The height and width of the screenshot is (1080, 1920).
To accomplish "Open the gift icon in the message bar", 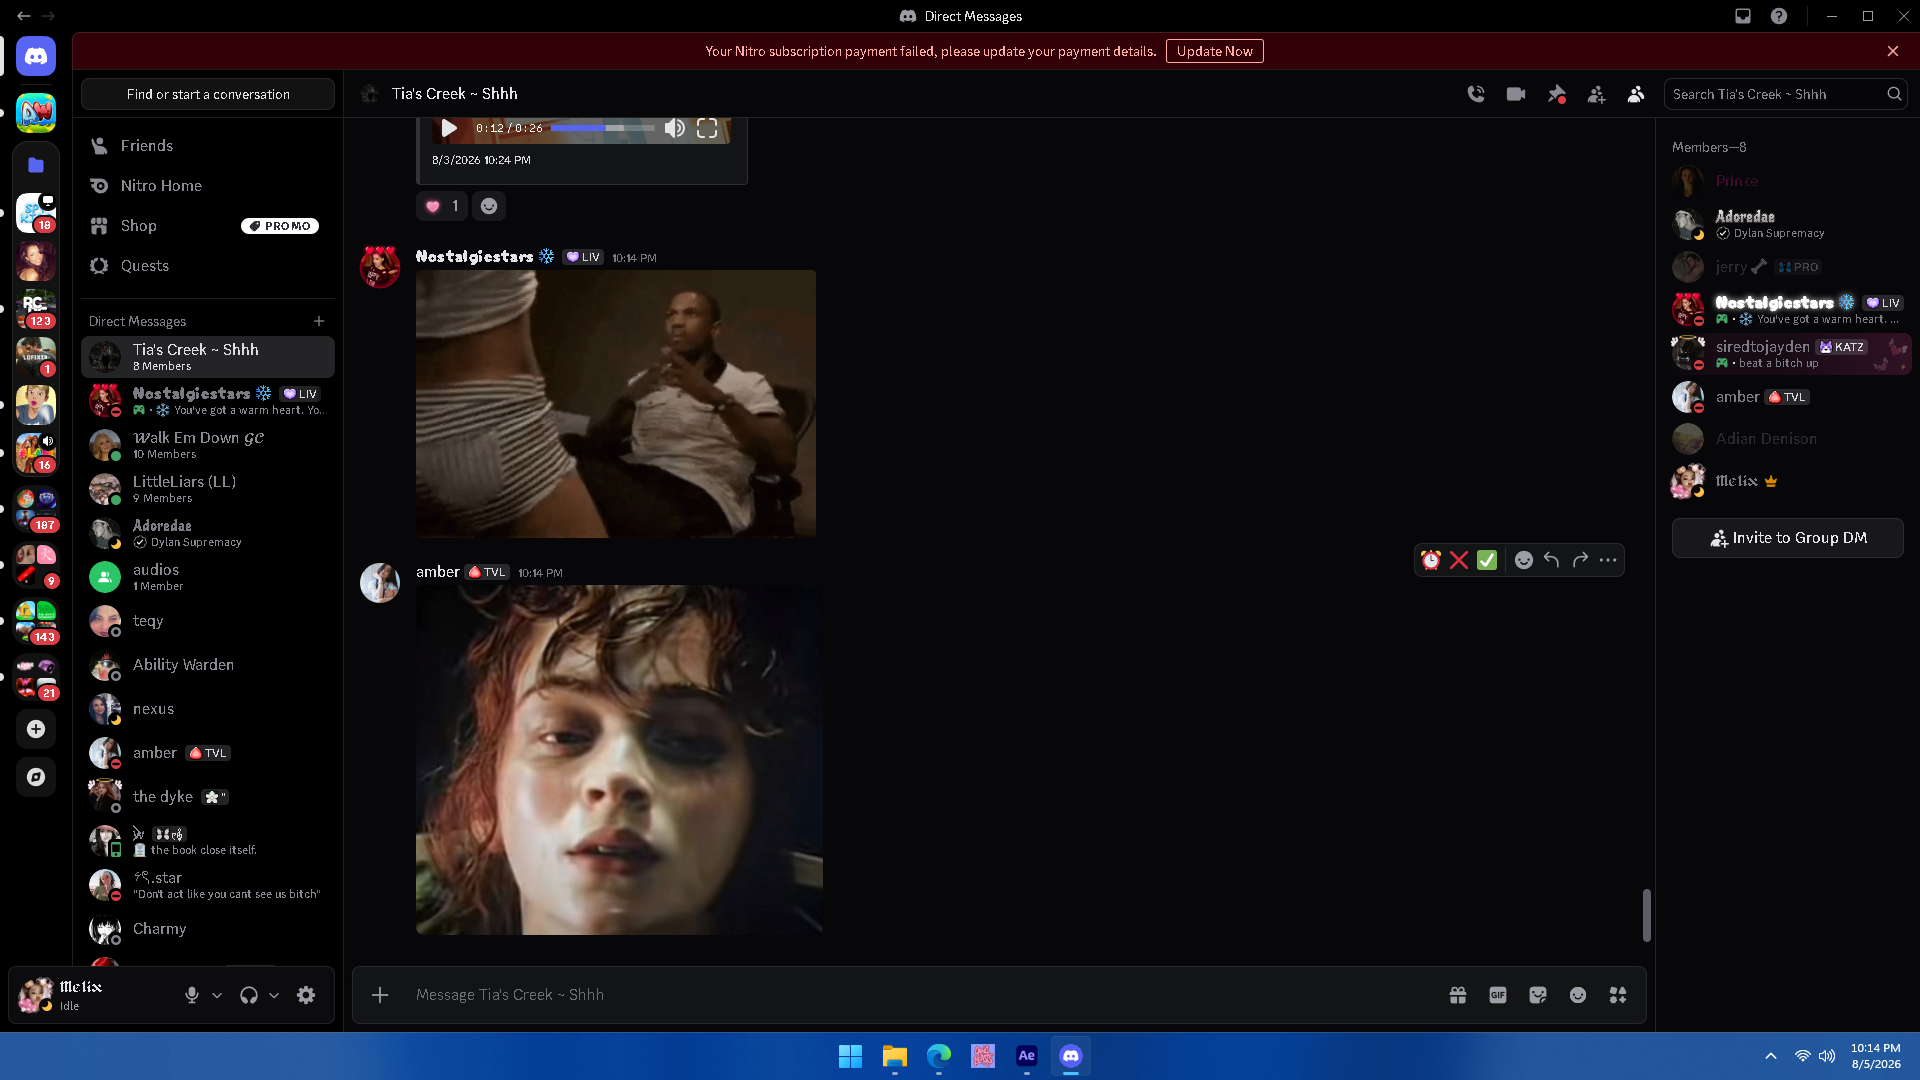I will (x=1458, y=995).
